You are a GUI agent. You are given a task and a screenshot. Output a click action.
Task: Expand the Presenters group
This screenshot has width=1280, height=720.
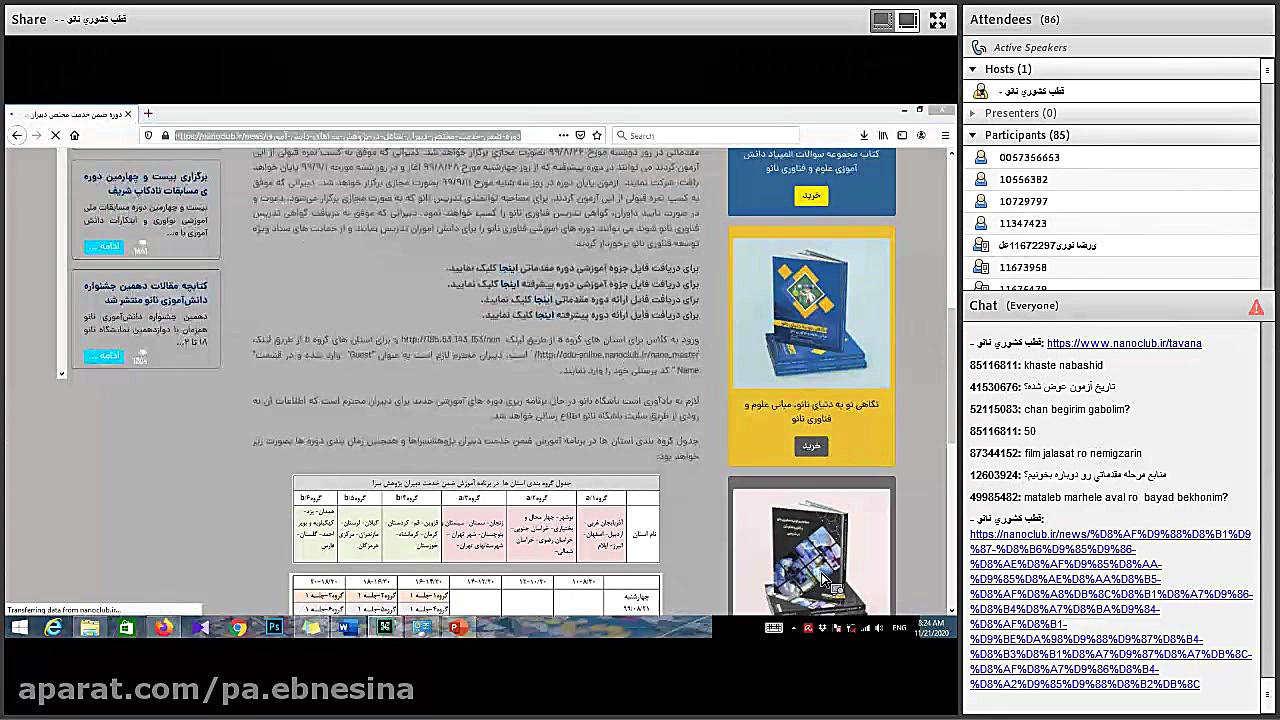coord(972,113)
